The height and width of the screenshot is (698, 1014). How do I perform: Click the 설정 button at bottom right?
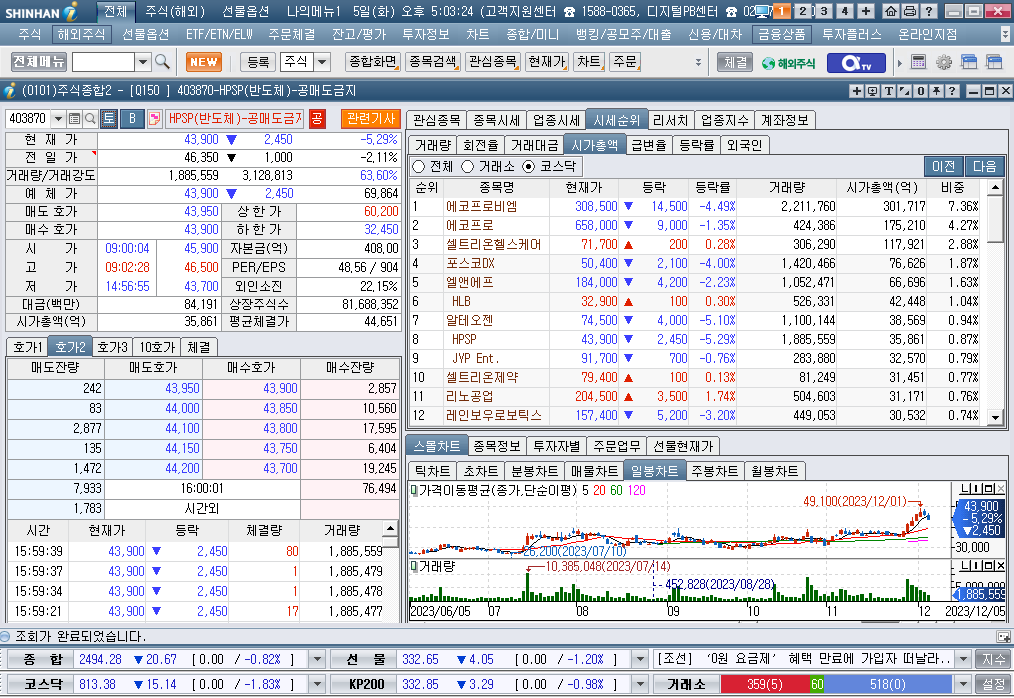point(993,684)
